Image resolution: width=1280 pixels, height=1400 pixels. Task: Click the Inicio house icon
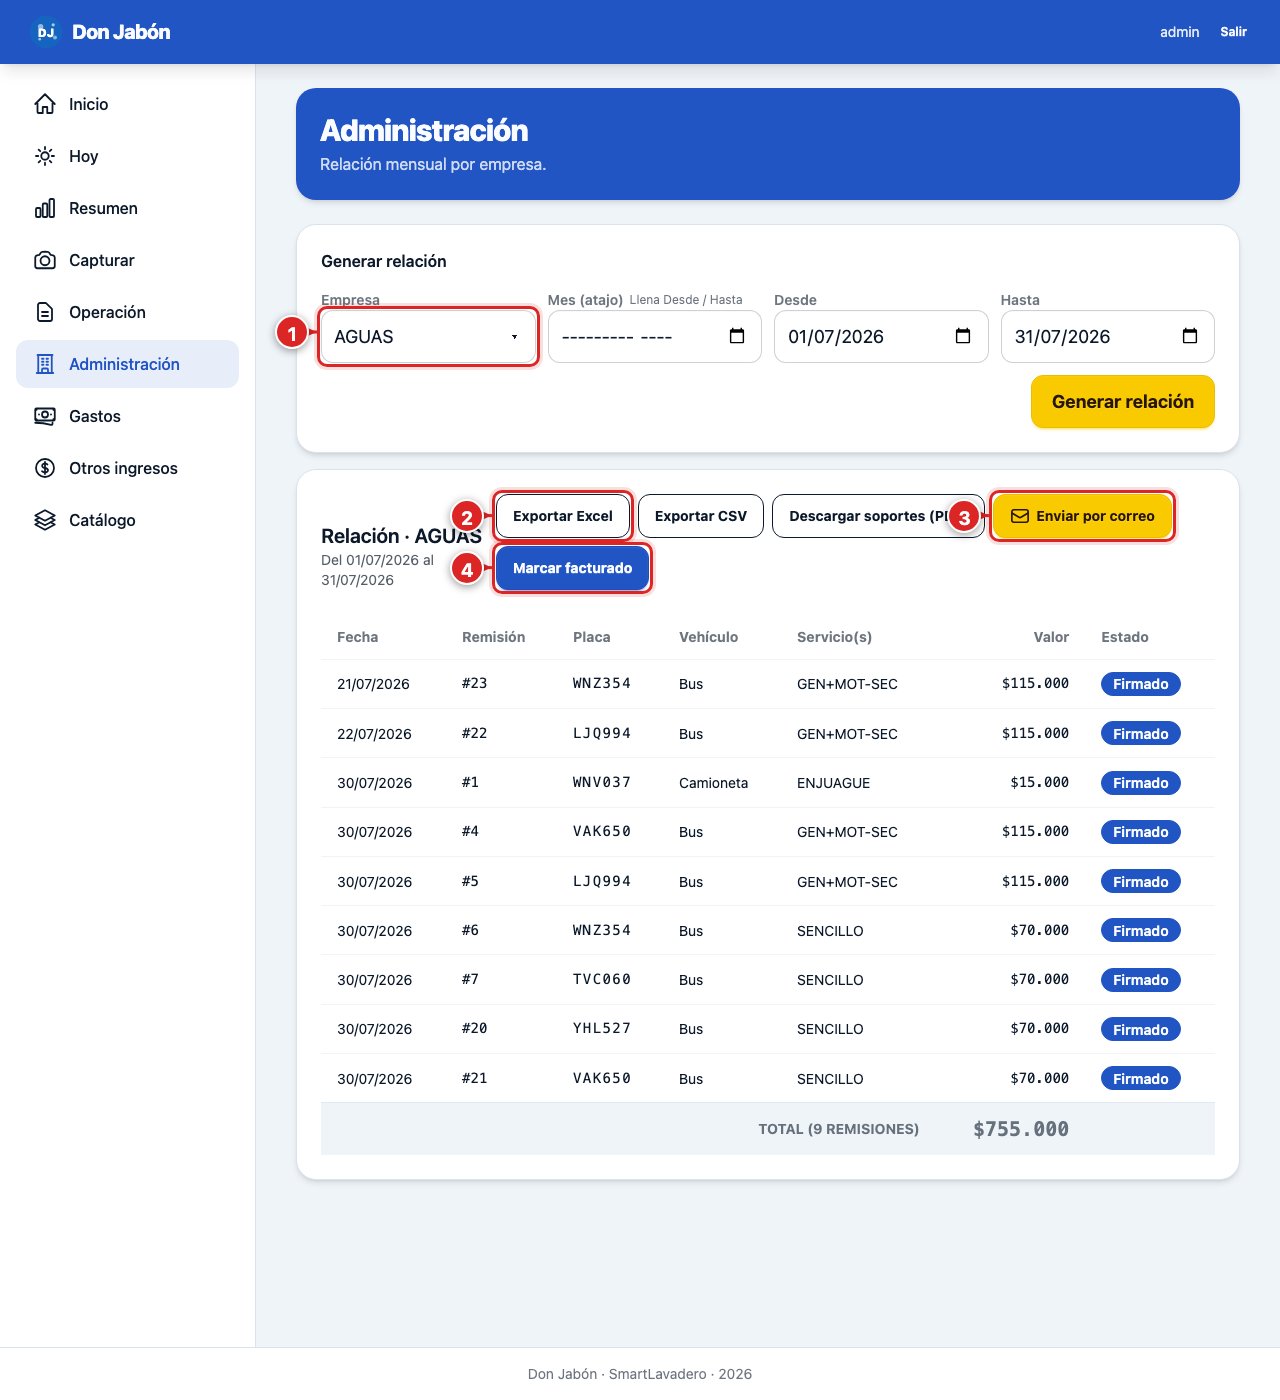[45, 104]
